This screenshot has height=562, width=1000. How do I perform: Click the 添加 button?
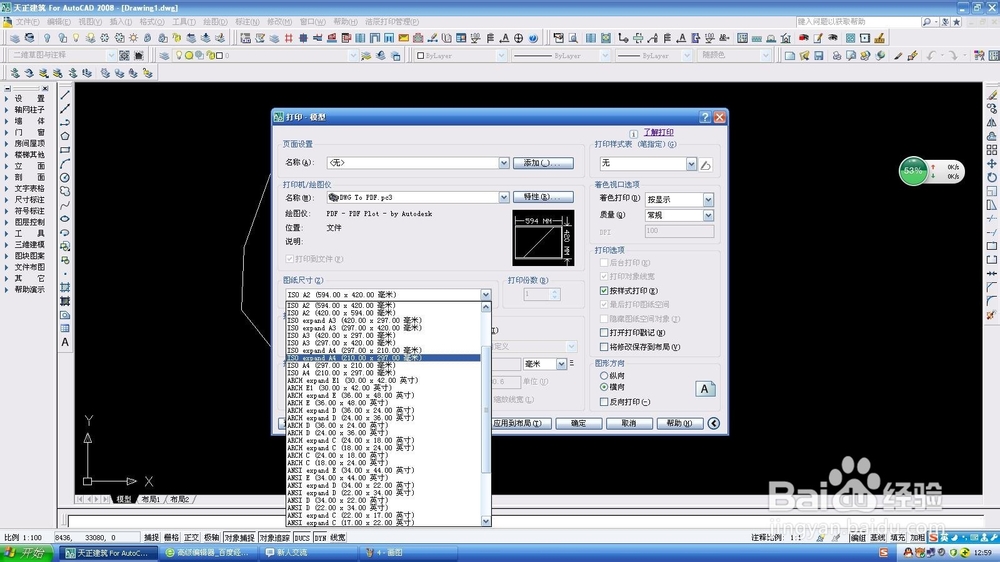(543, 163)
